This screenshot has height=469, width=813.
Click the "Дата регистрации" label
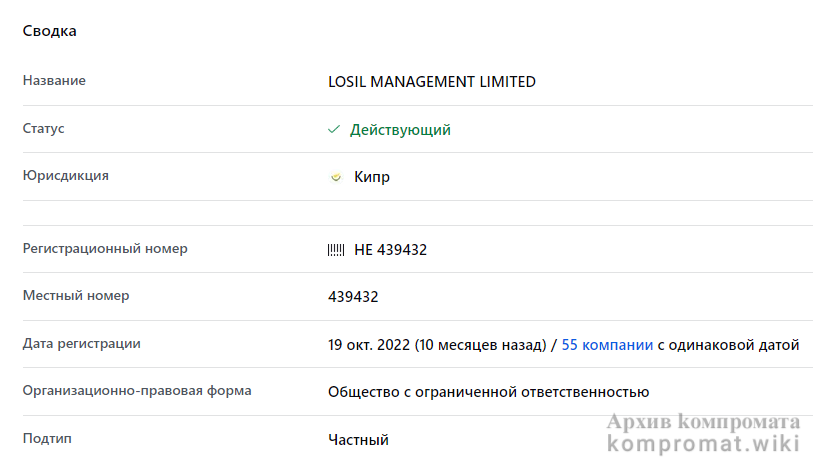pos(82,344)
